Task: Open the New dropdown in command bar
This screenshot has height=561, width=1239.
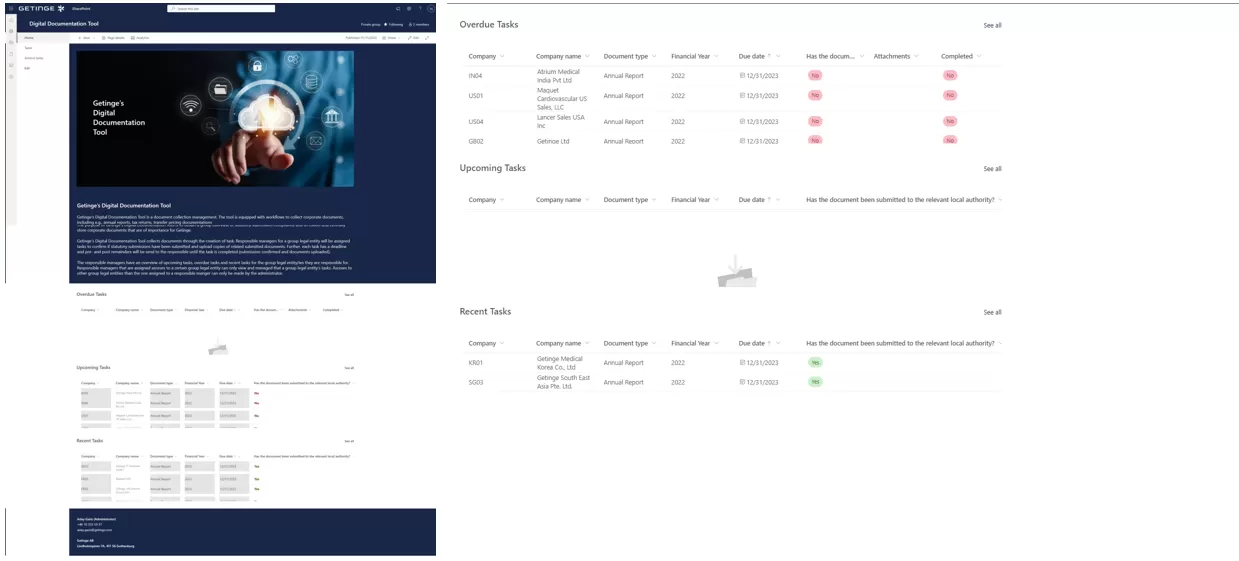Action: pyautogui.click(x=84, y=38)
